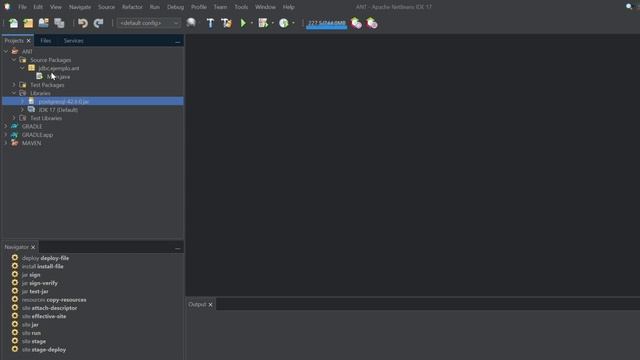Open the NetBeans application icon in the title bar
The image size is (640, 360).
(7, 7)
